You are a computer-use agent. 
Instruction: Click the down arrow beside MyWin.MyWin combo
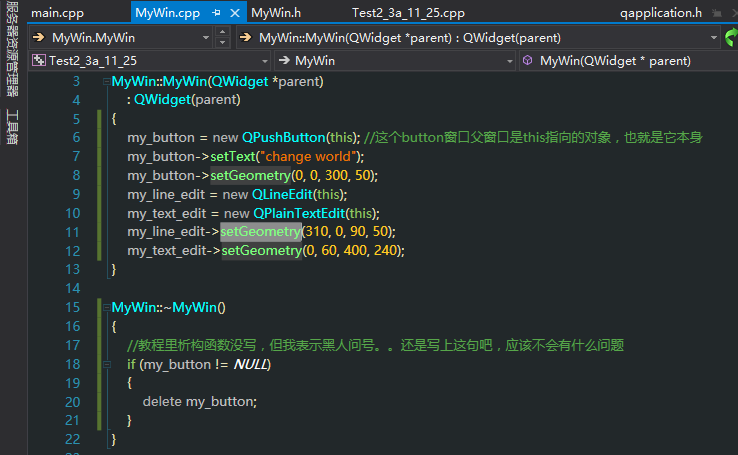pos(222,42)
